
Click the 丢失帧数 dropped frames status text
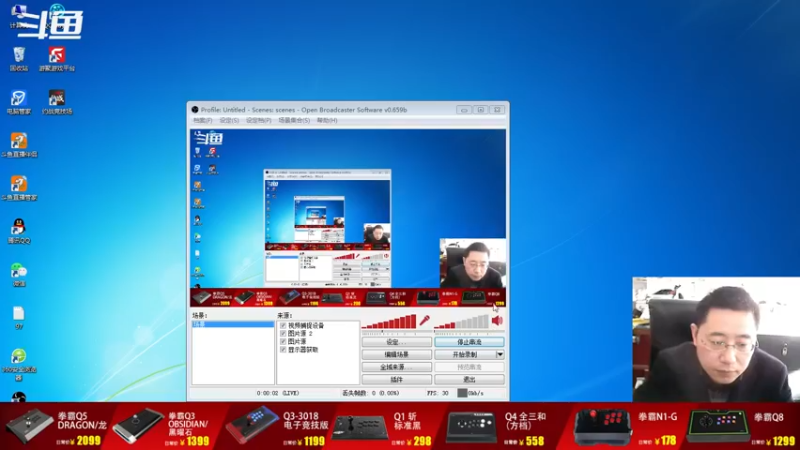371,393
